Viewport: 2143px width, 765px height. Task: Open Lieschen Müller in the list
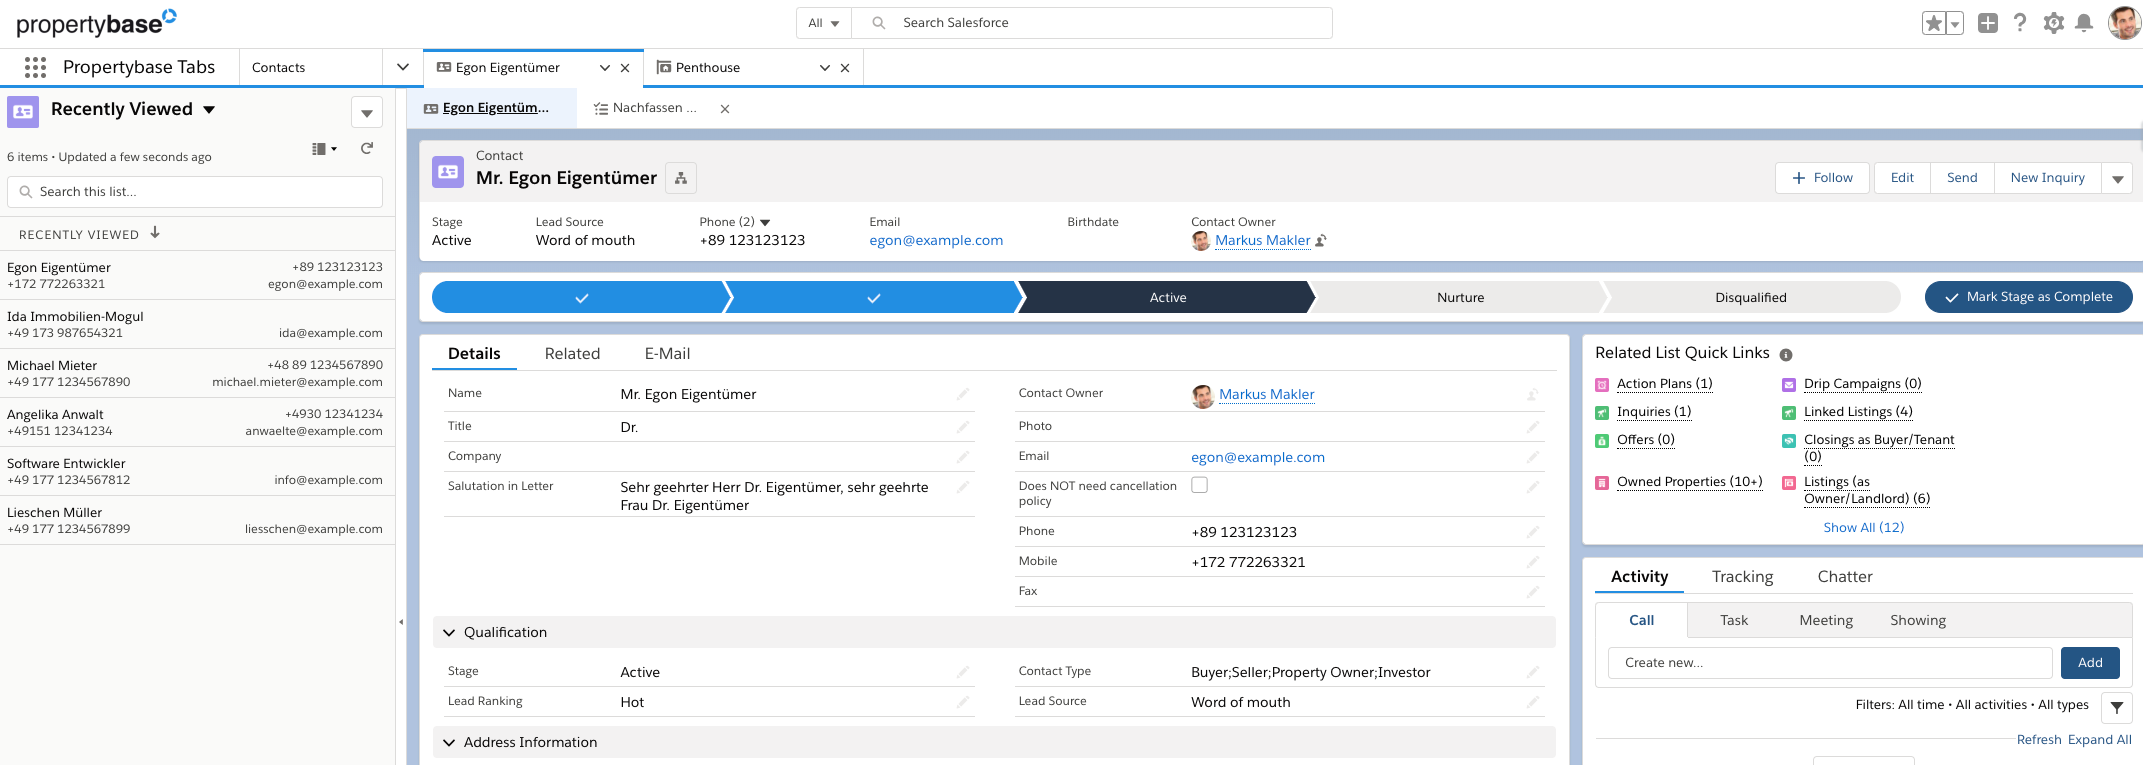click(55, 512)
